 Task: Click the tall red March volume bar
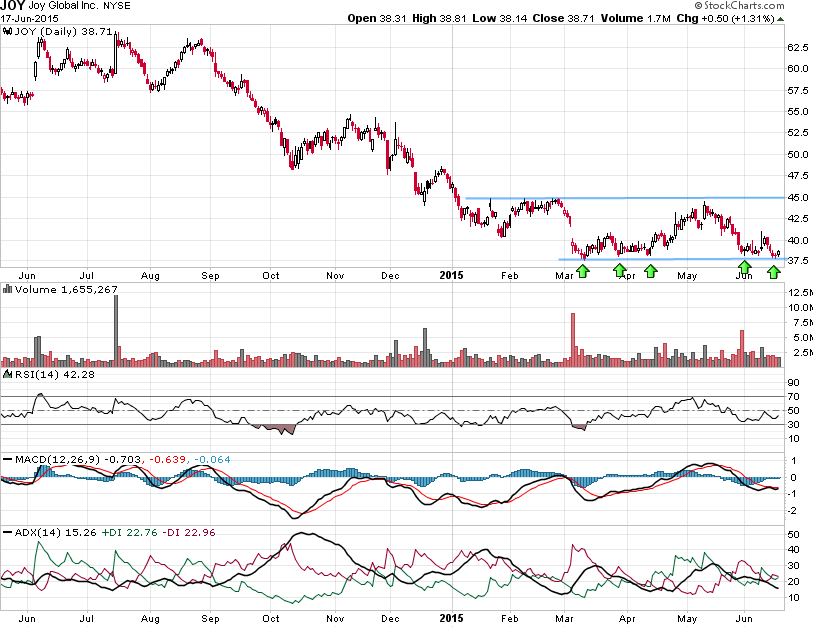click(x=573, y=340)
